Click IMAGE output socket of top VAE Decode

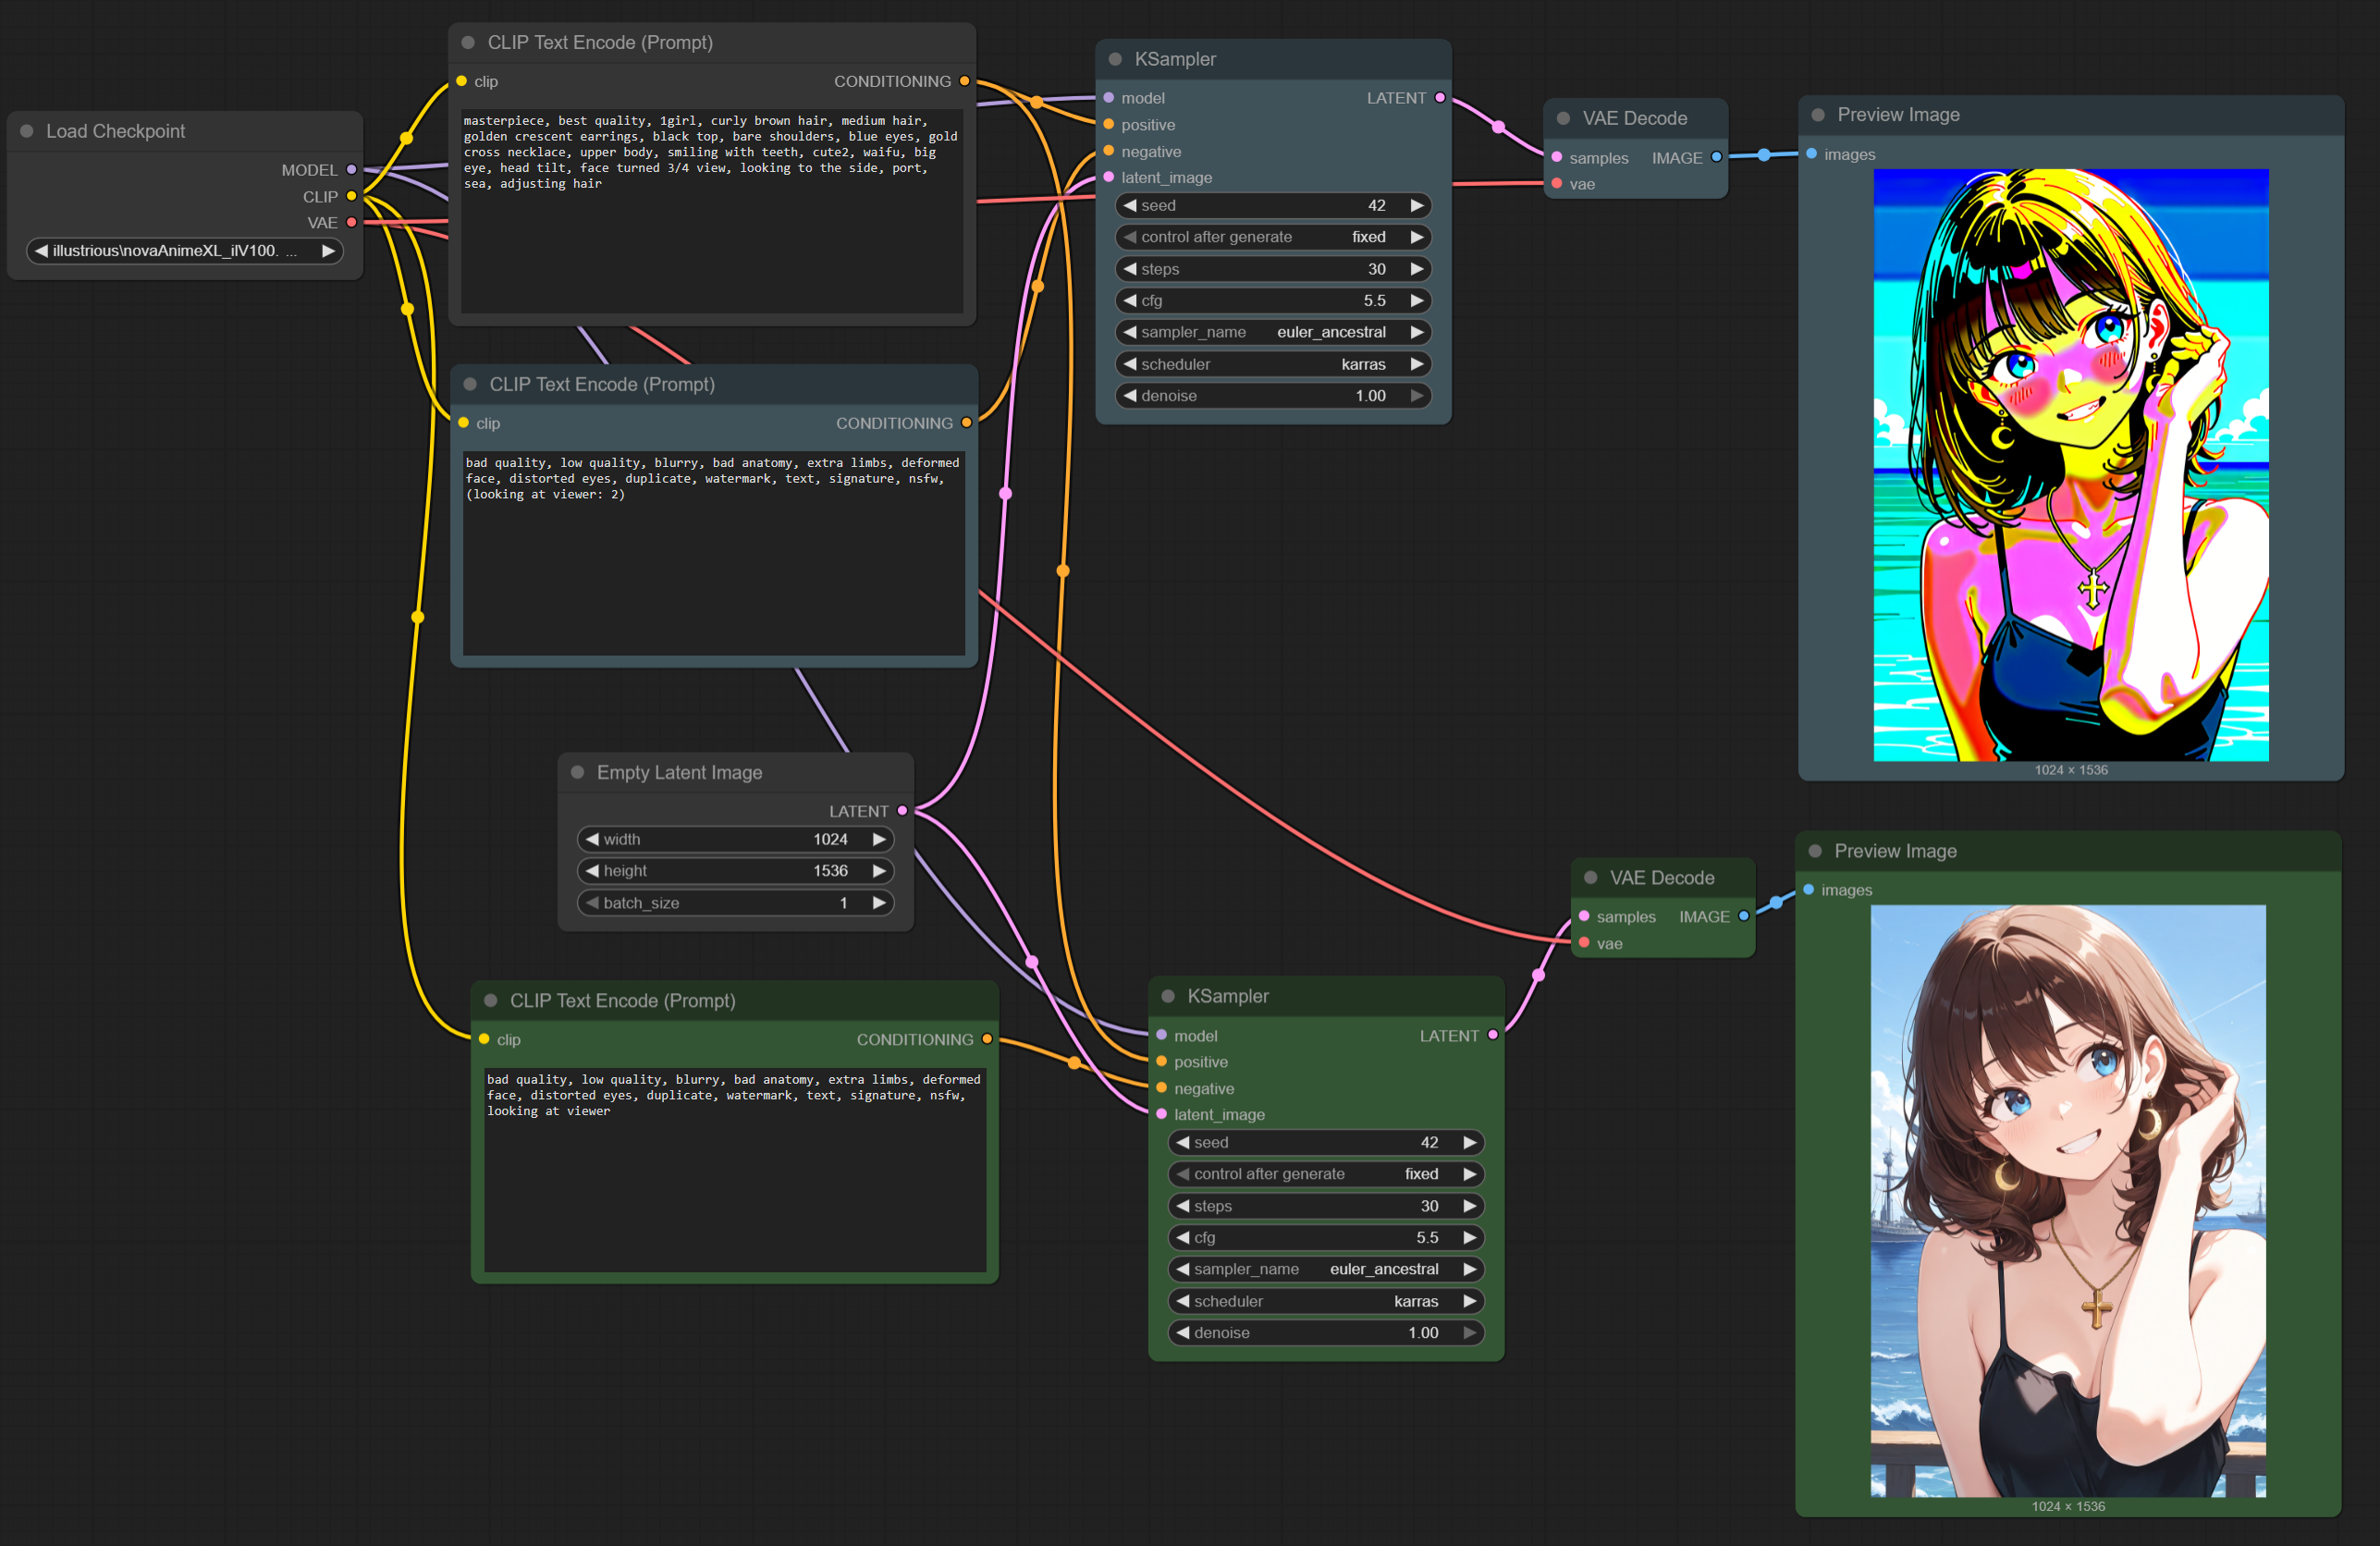(x=1717, y=157)
